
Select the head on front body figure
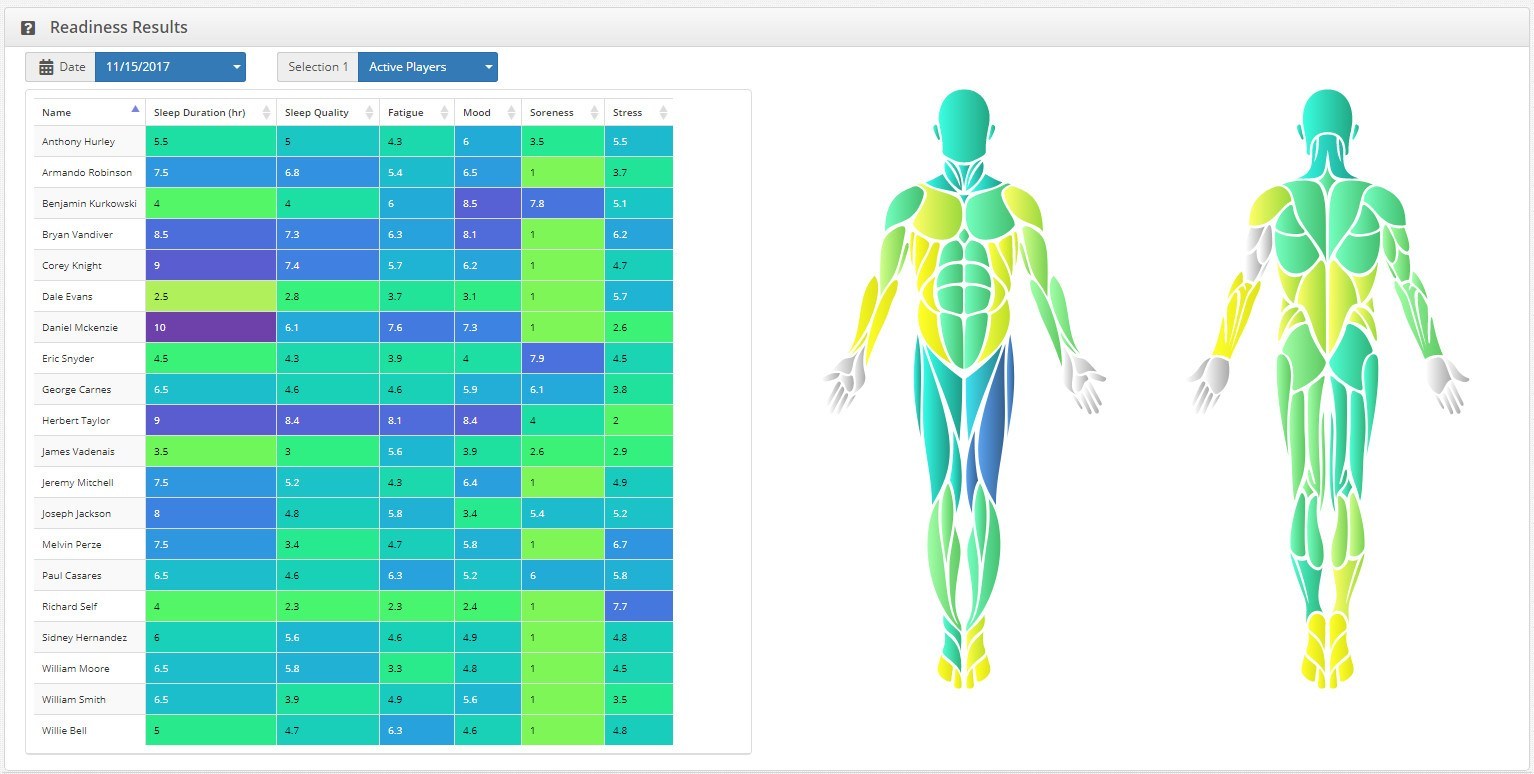click(x=964, y=120)
